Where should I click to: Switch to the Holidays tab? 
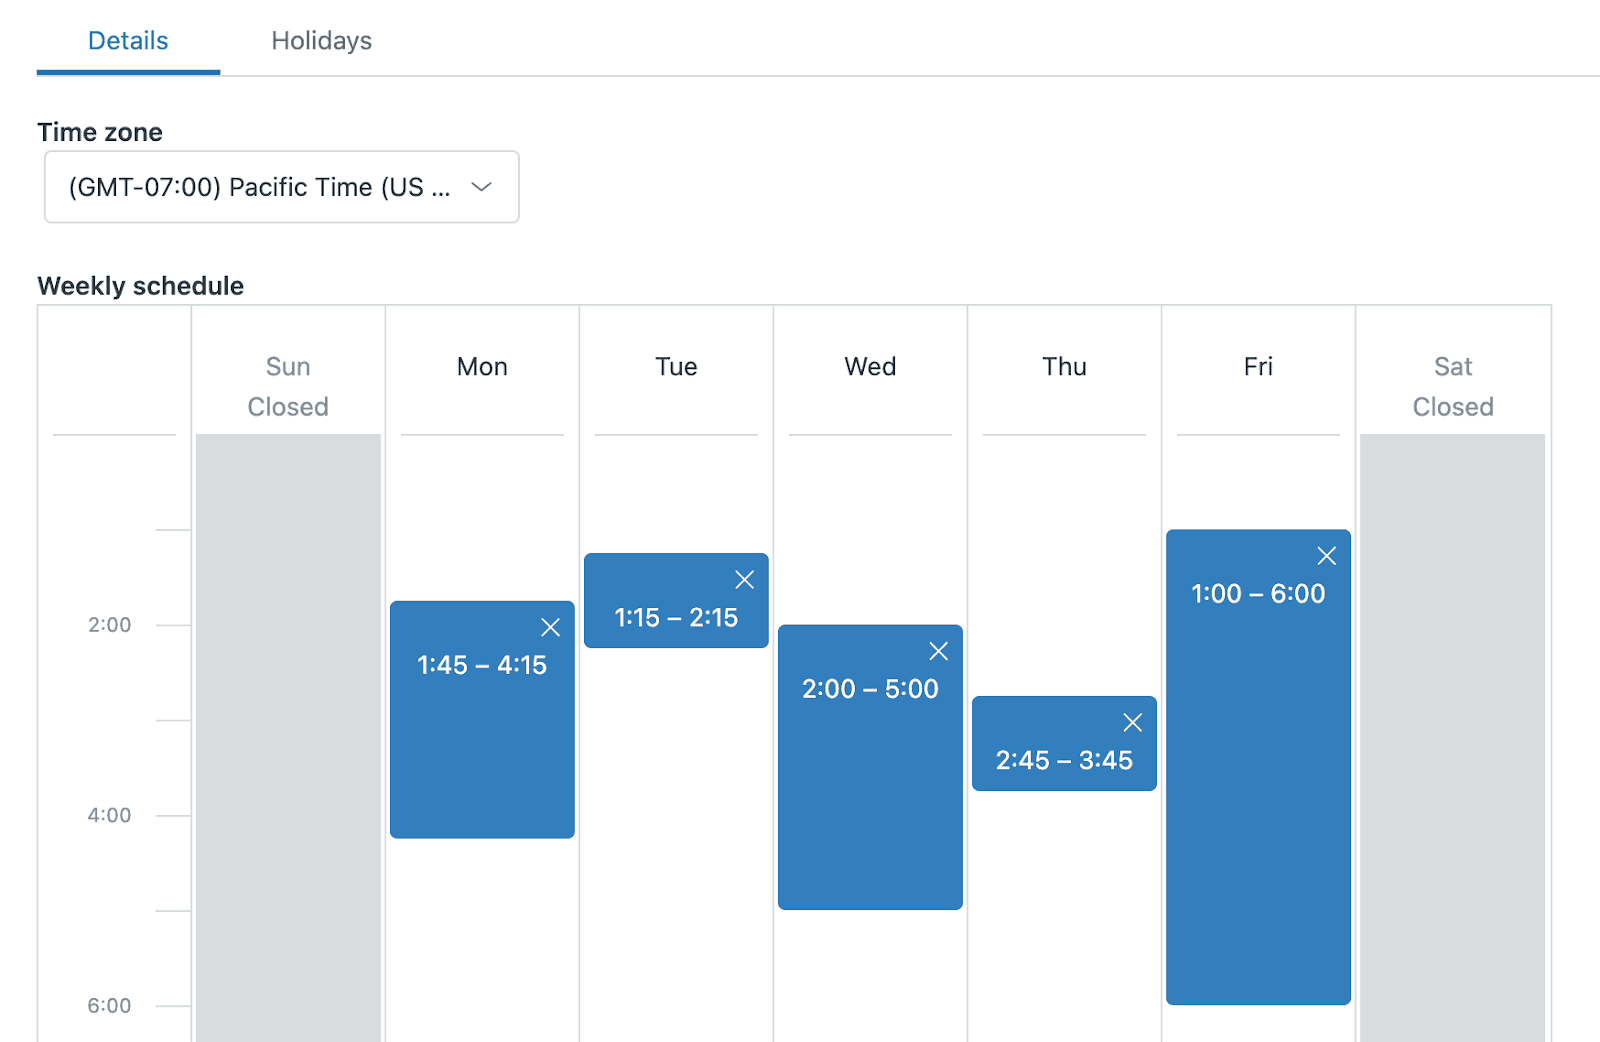[x=321, y=40]
